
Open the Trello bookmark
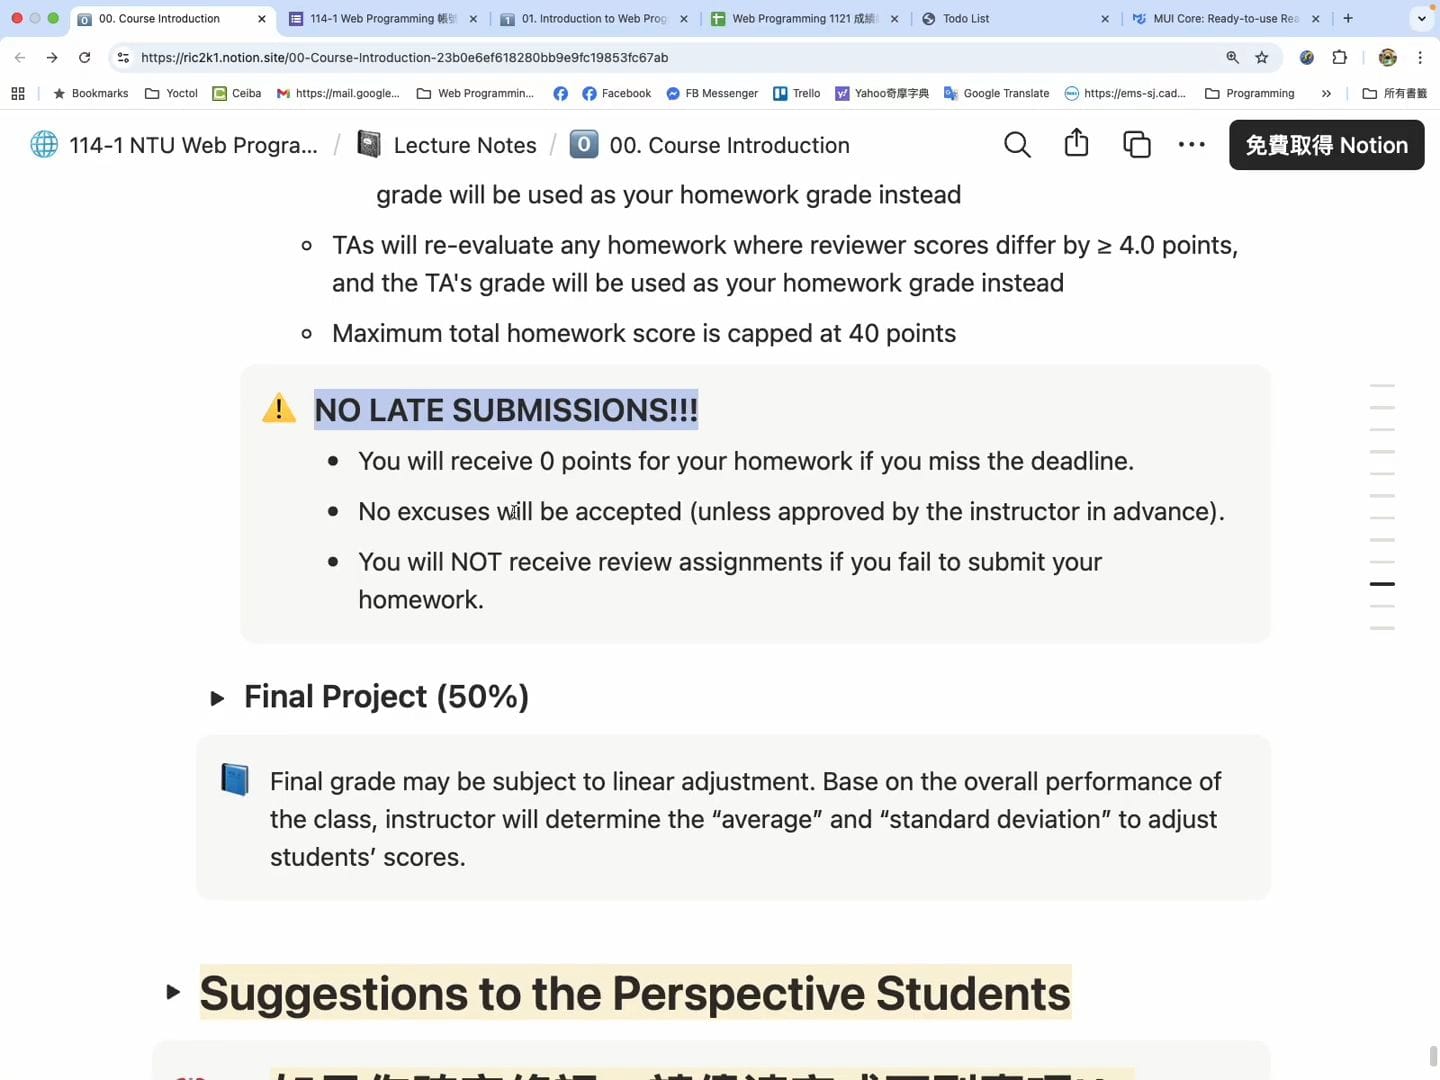797,94
